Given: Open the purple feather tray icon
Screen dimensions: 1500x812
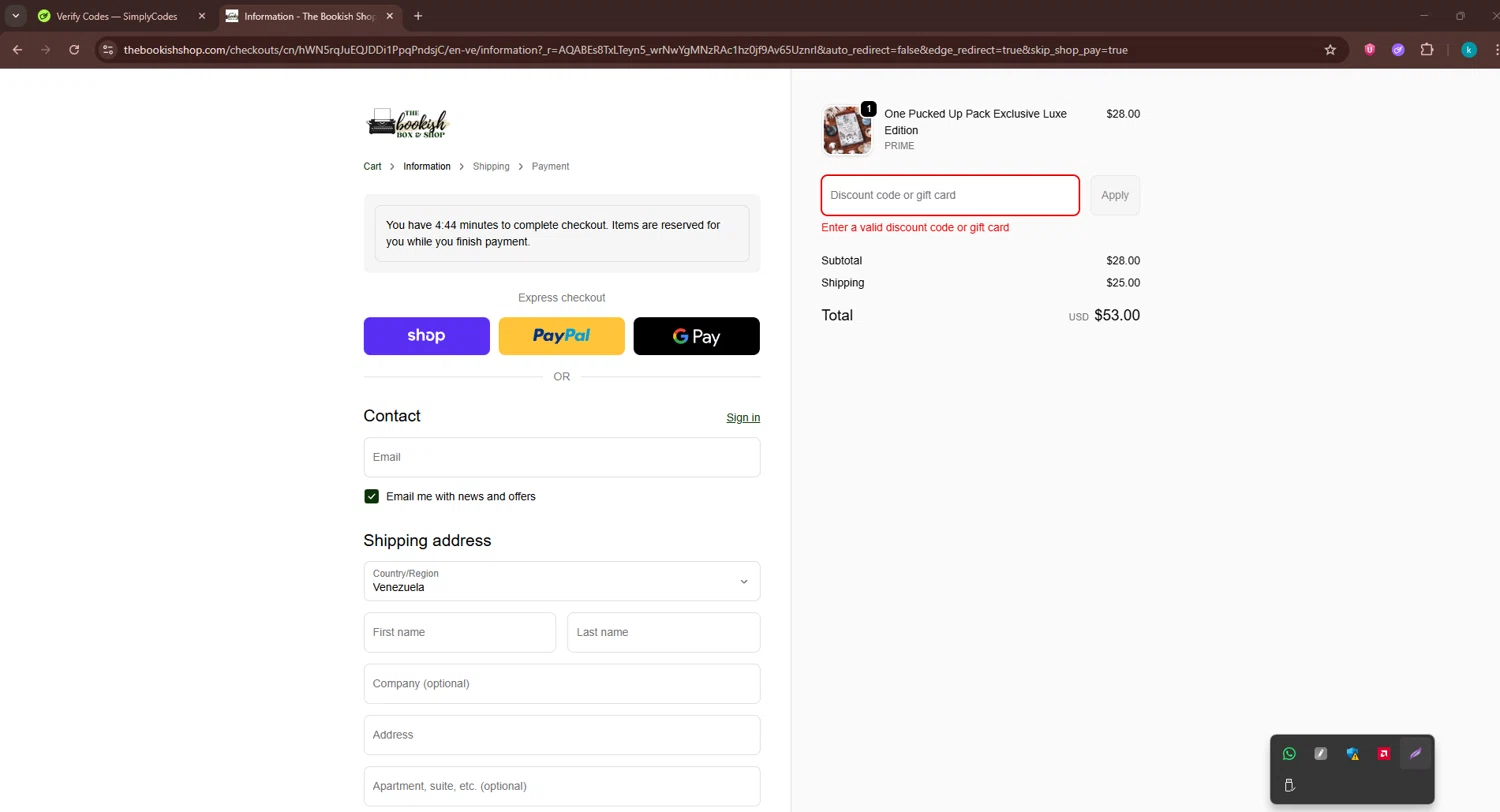Looking at the screenshot, I should [1415, 754].
